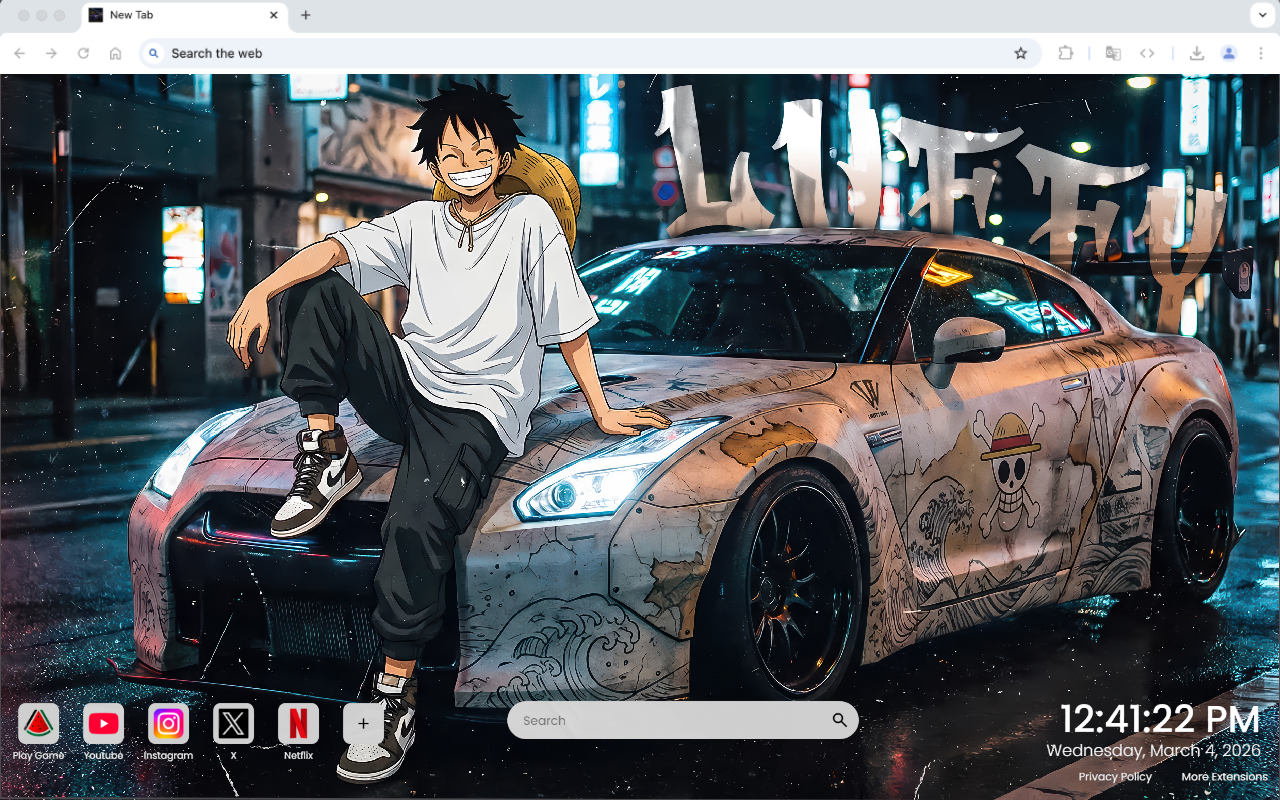Bookmark this tab with the star icon
The height and width of the screenshot is (800, 1280).
1021,53
